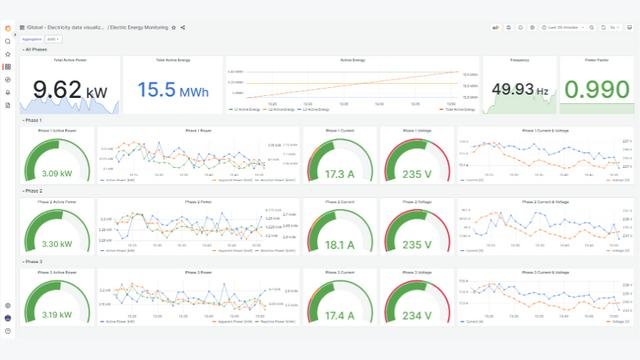Open the sidebar Alerting bell icon

click(8, 92)
